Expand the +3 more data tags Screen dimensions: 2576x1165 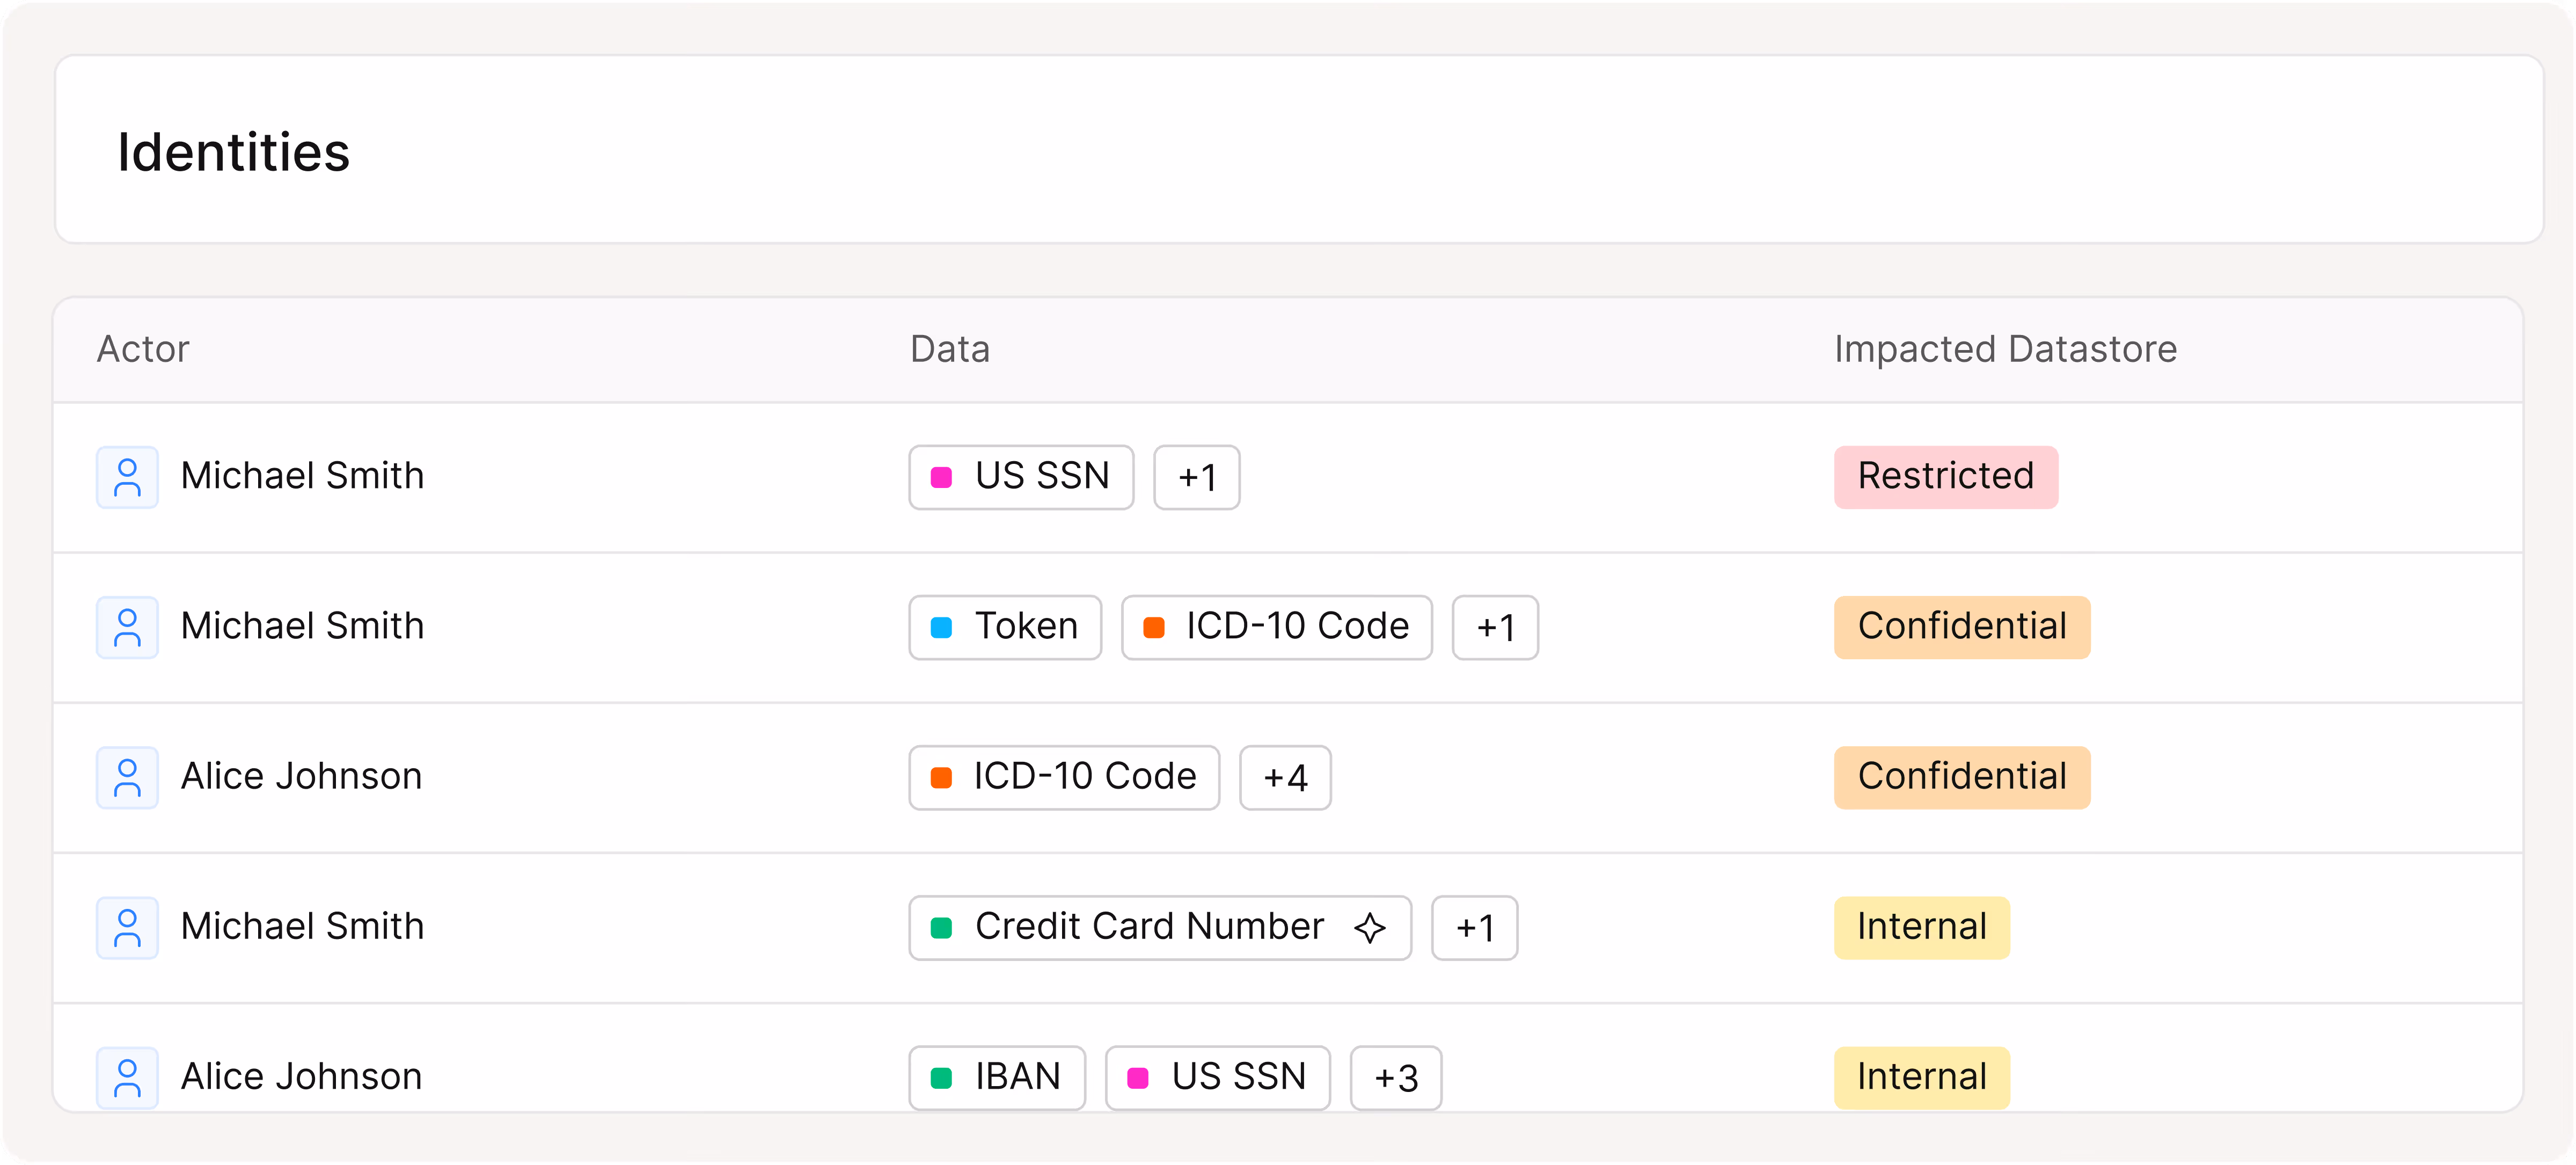(1395, 1077)
